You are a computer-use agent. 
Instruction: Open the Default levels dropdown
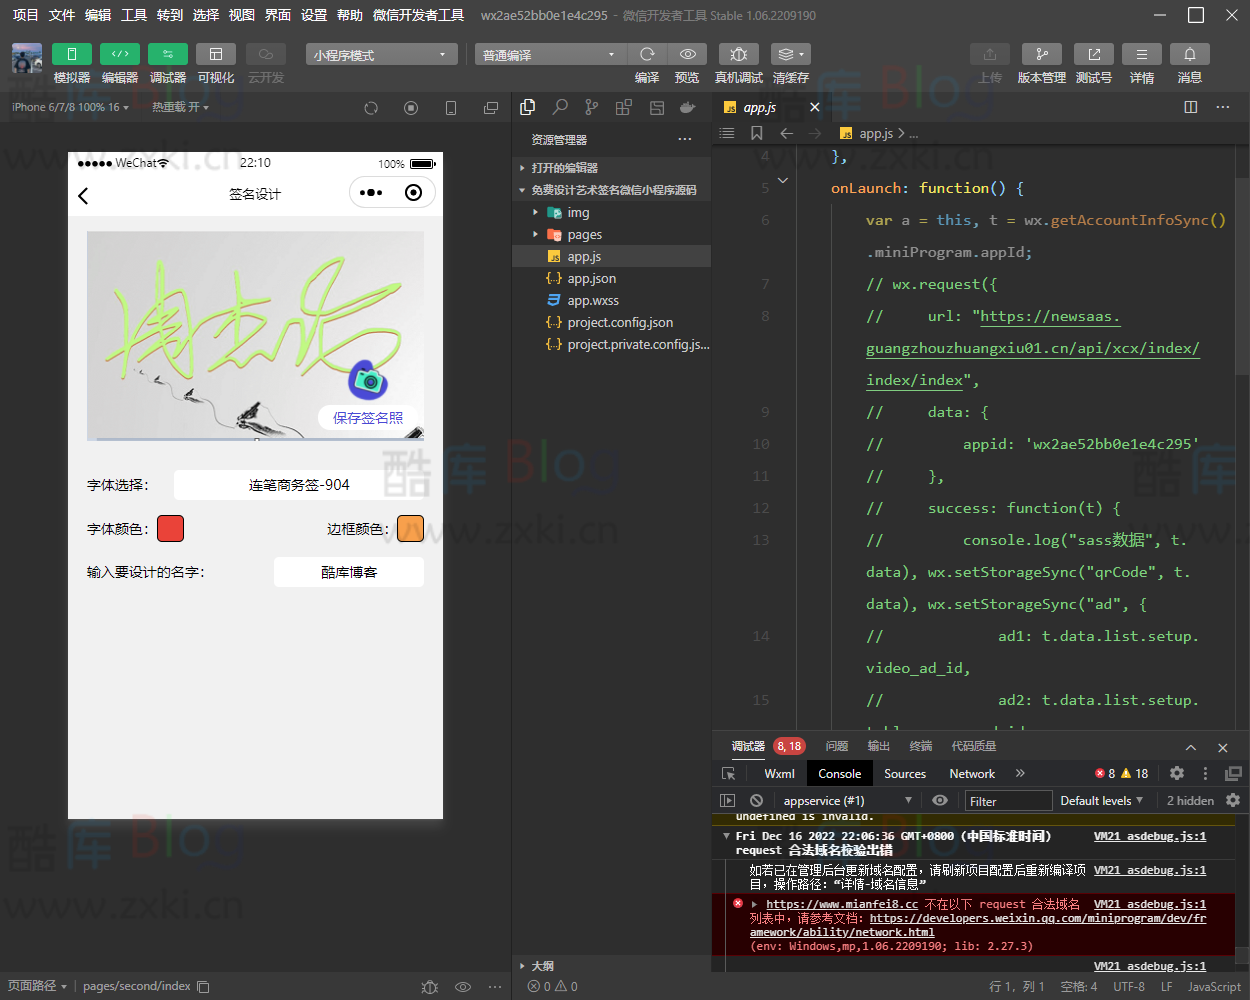pos(1101,801)
